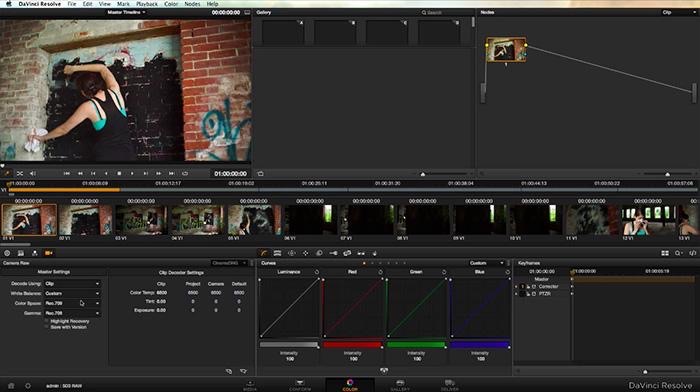The width and height of the screenshot is (700, 392).
Task: Toggle Save with Version checkbox
Action: pyautogui.click(x=47, y=327)
